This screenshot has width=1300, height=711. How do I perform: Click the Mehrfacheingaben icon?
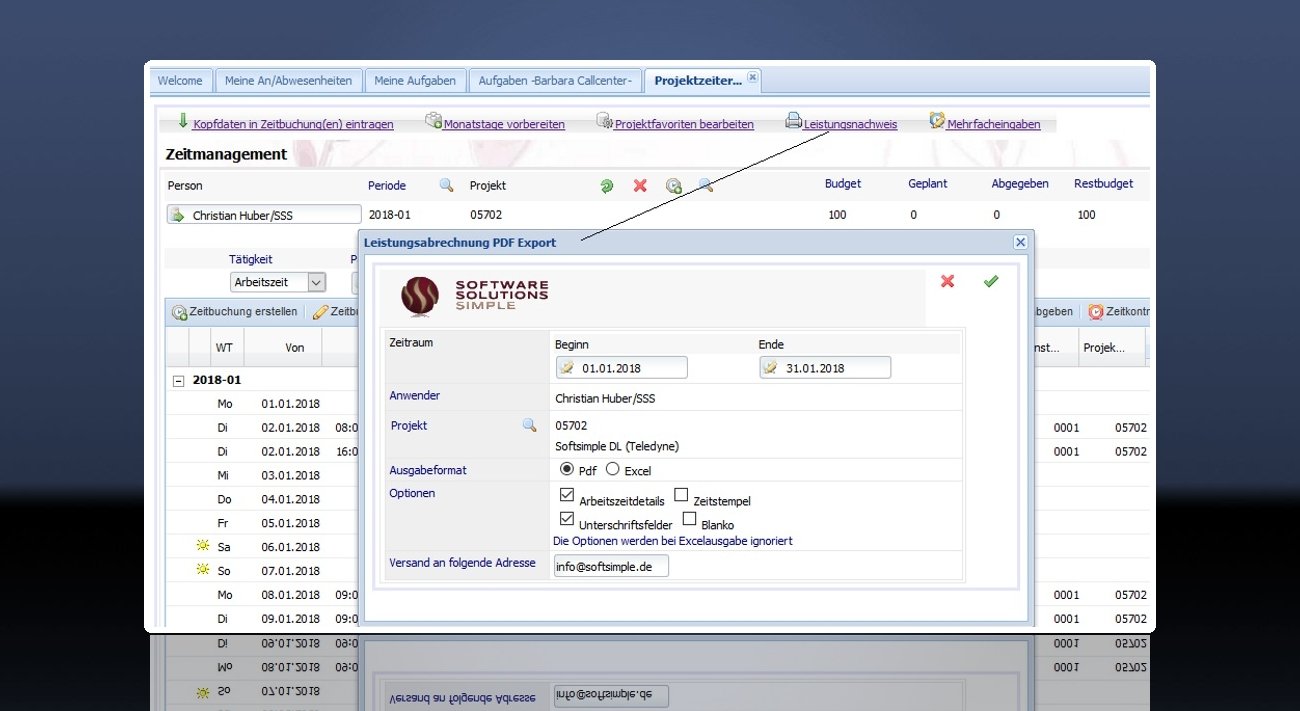tap(937, 121)
